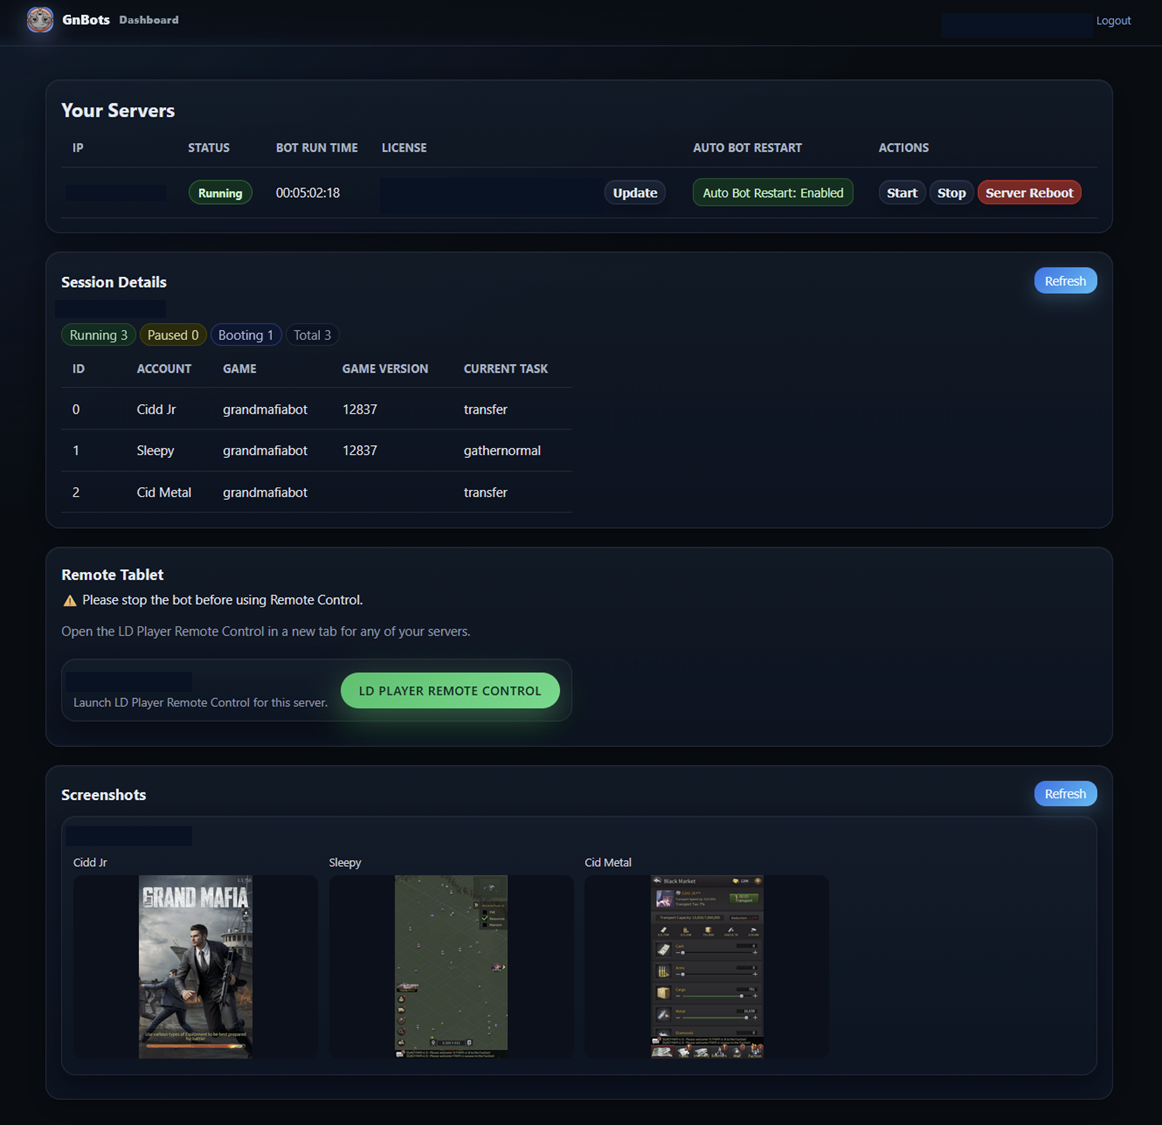
Task: Refresh the Screenshots panel
Action: coord(1065,793)
